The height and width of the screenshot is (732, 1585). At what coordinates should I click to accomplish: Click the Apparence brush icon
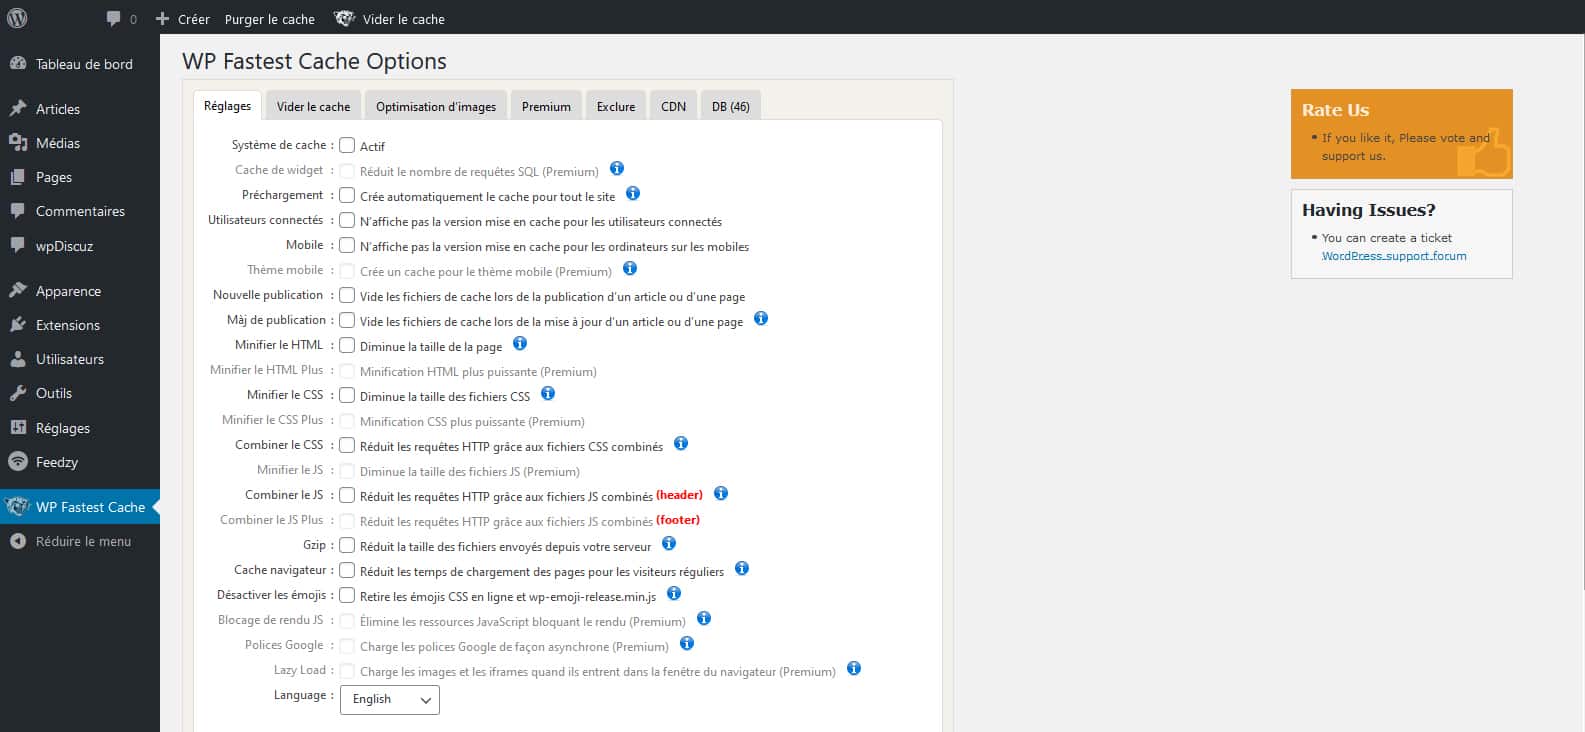(x=18, y=290)
